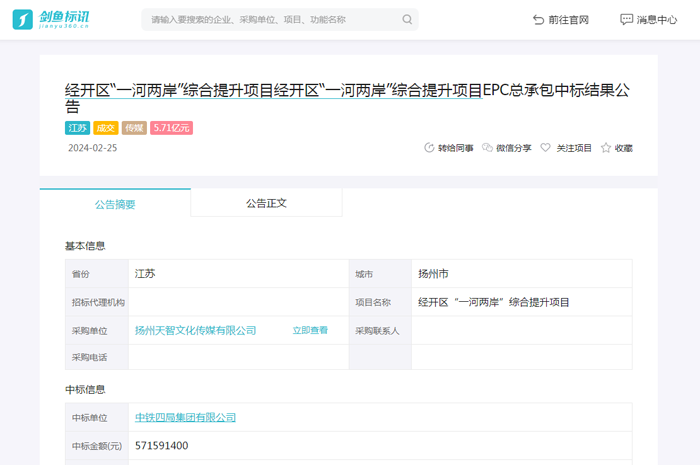The height and width of the screenshot is (465, 700).
Task: Toggle the 收藏 star icon
Action: (x=605, y=148)
